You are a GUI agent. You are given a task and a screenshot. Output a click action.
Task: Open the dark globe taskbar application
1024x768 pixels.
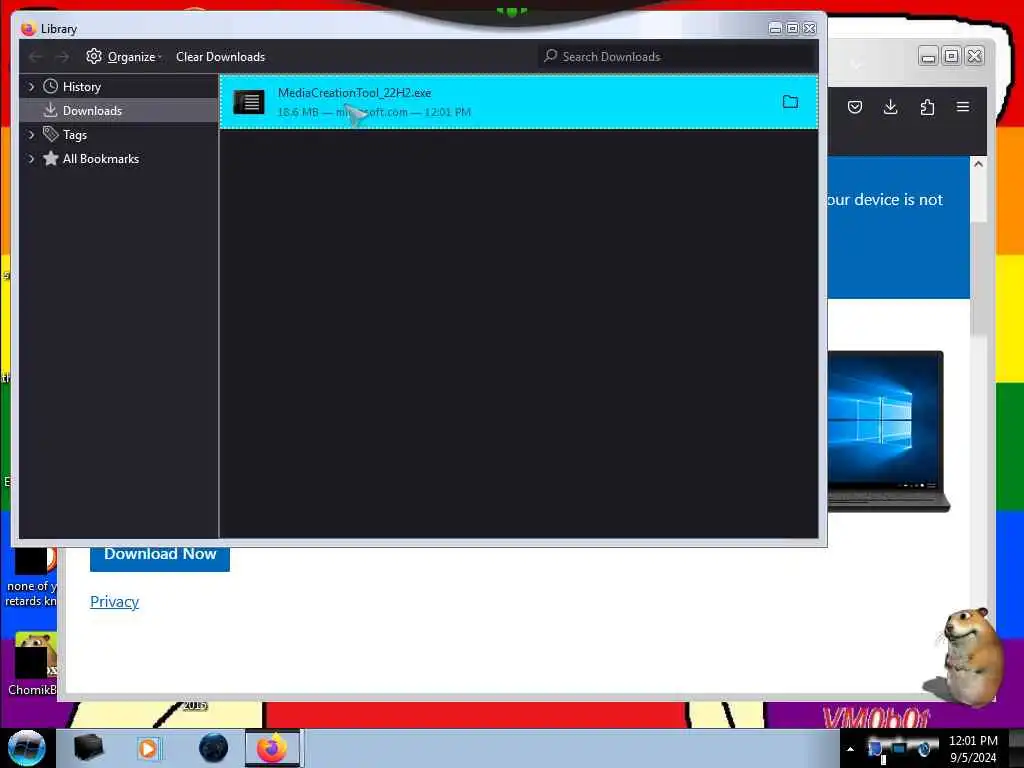(214, 748)
